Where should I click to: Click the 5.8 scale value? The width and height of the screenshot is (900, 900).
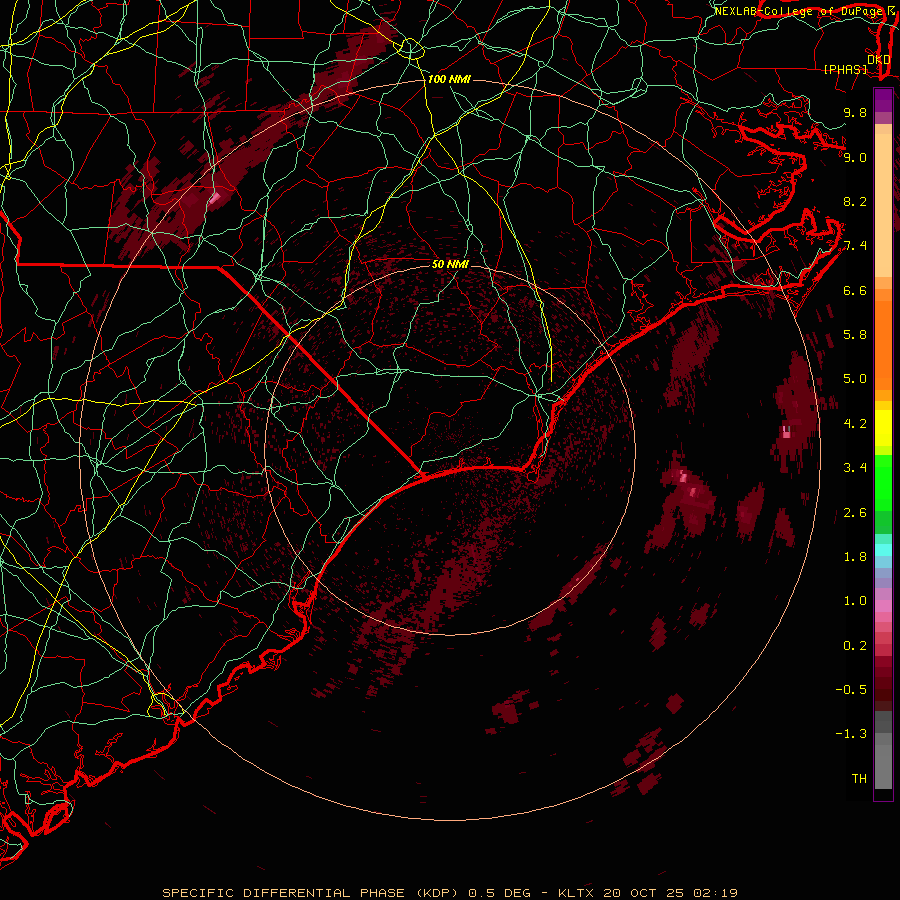click(855, 335)
